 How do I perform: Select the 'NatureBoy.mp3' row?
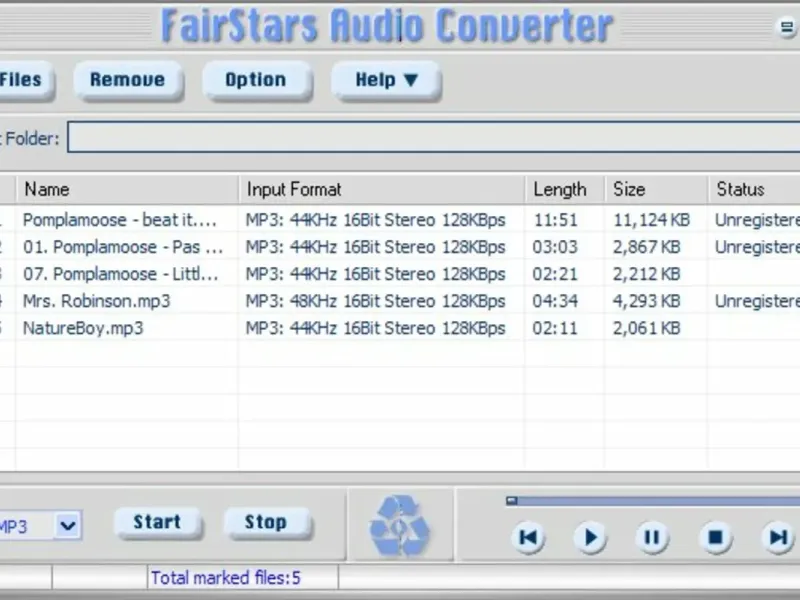pos(400,328)
